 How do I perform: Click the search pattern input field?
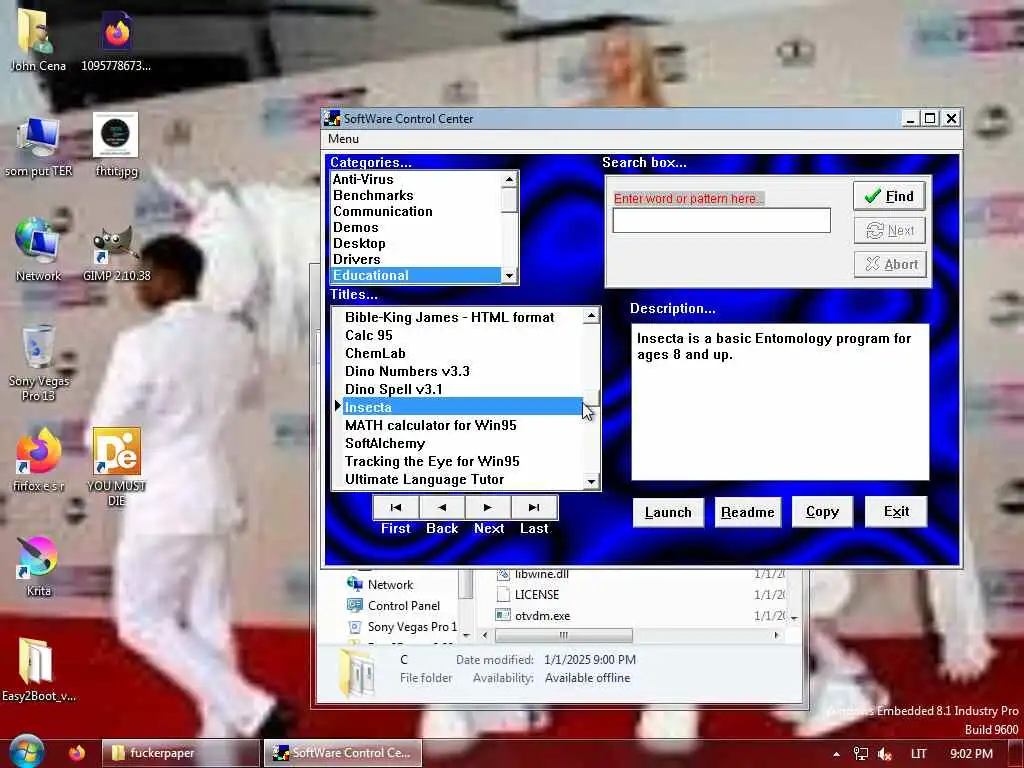click(x=721, y=220)
